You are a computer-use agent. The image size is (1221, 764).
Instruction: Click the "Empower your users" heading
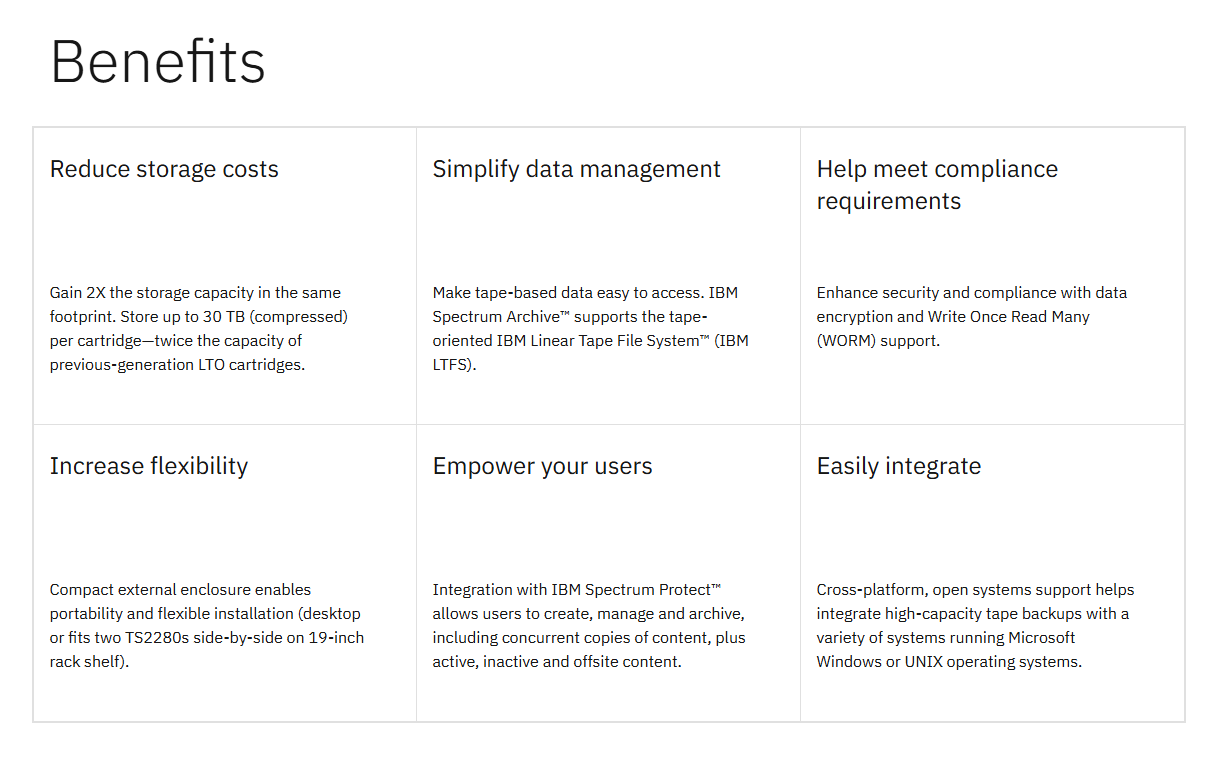click(x=542, y=466)
